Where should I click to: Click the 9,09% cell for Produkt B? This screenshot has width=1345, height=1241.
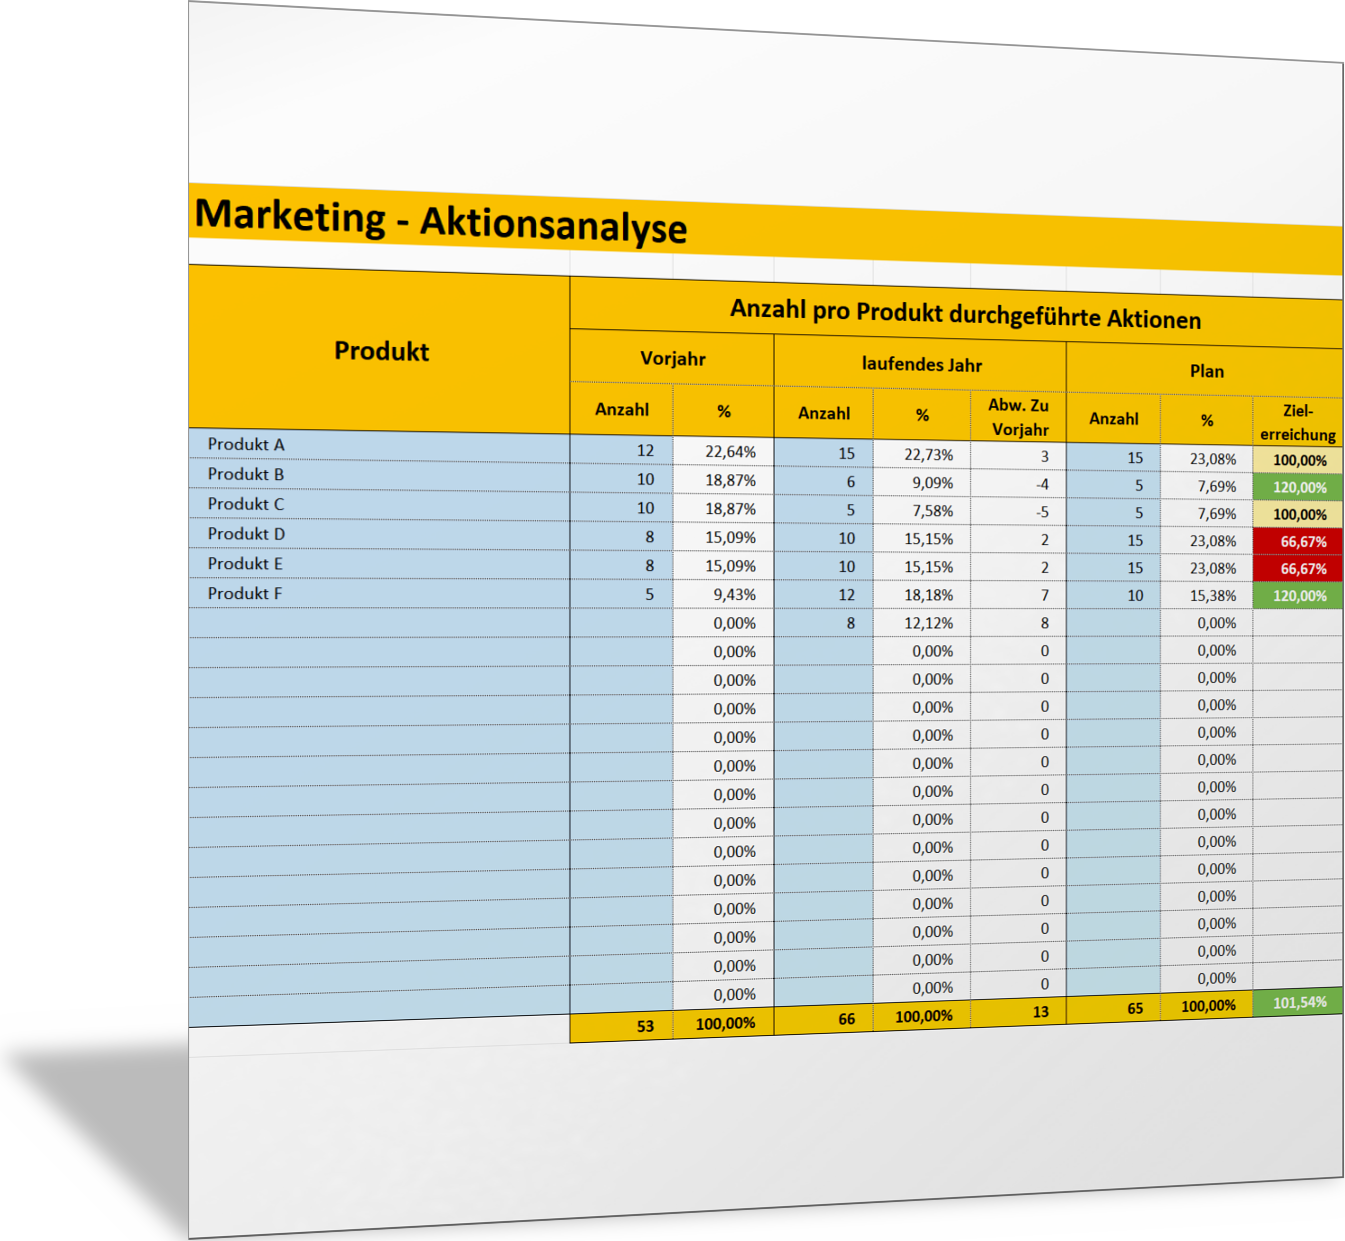click(923, 482)
